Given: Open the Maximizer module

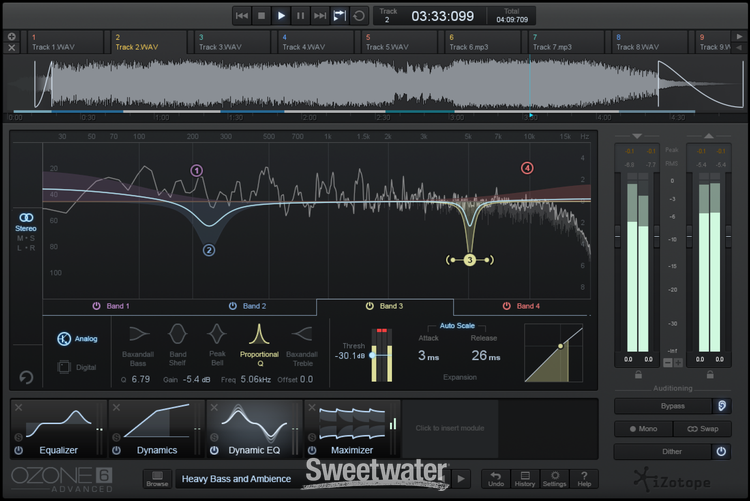Looking at the screenshot, I should pyautogui.click(x=352, y=428).
